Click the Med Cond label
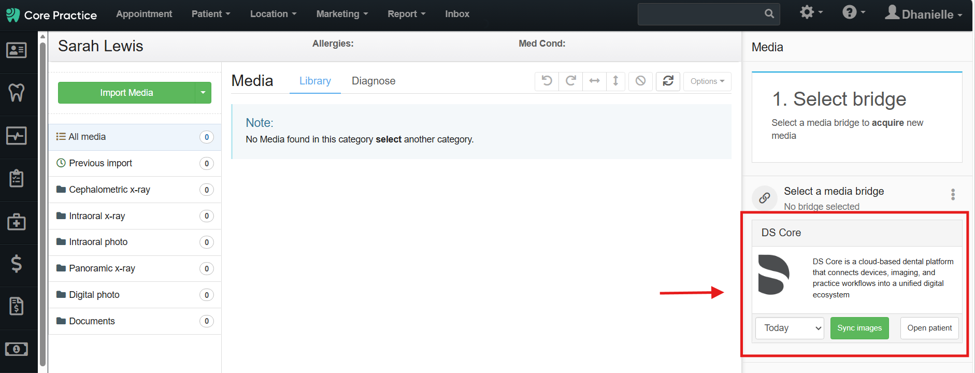Image resolution: width=975 pixels, height=373 pixels. point(542,44)
